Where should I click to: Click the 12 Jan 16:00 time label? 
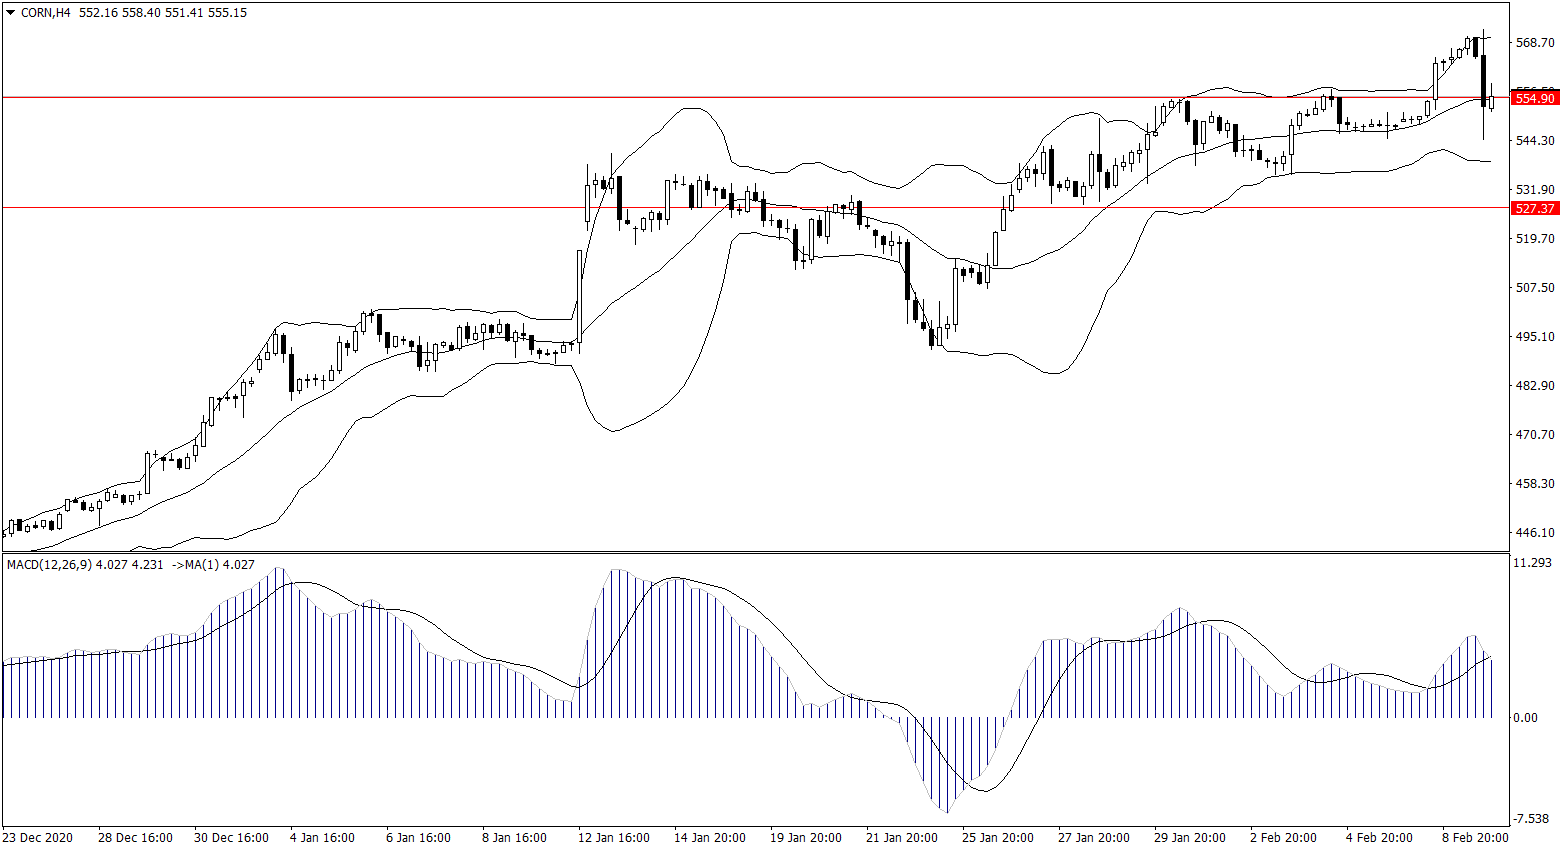[x=614, y=838]
